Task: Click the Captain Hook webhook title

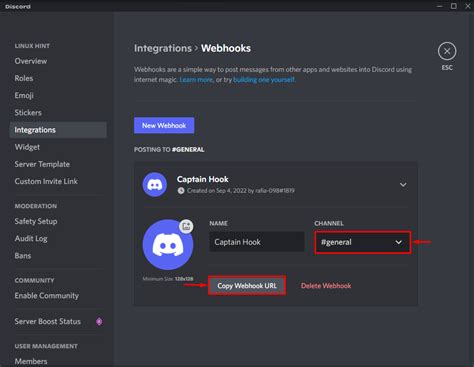Action: (x=203, y=179)
